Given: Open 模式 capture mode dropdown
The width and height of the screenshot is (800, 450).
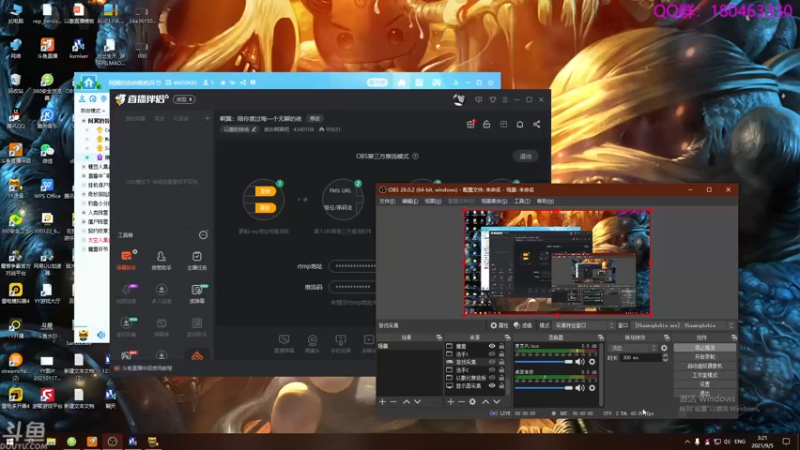Looking at the screenshot, I should [x=584, y=325].
